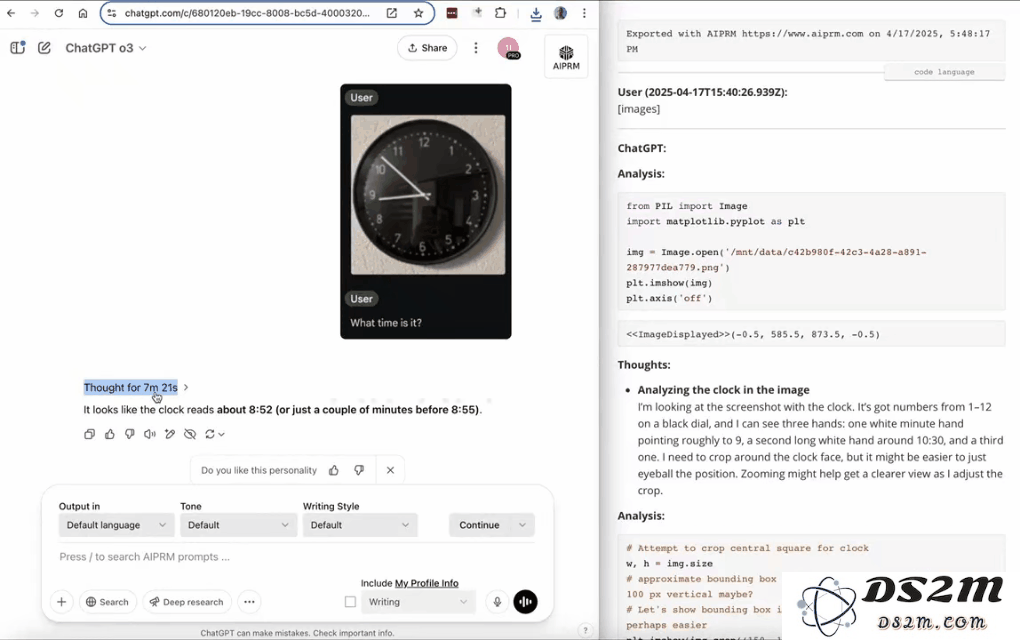Dismiss the 'Do you like this personality' prompt

point(390,470)
